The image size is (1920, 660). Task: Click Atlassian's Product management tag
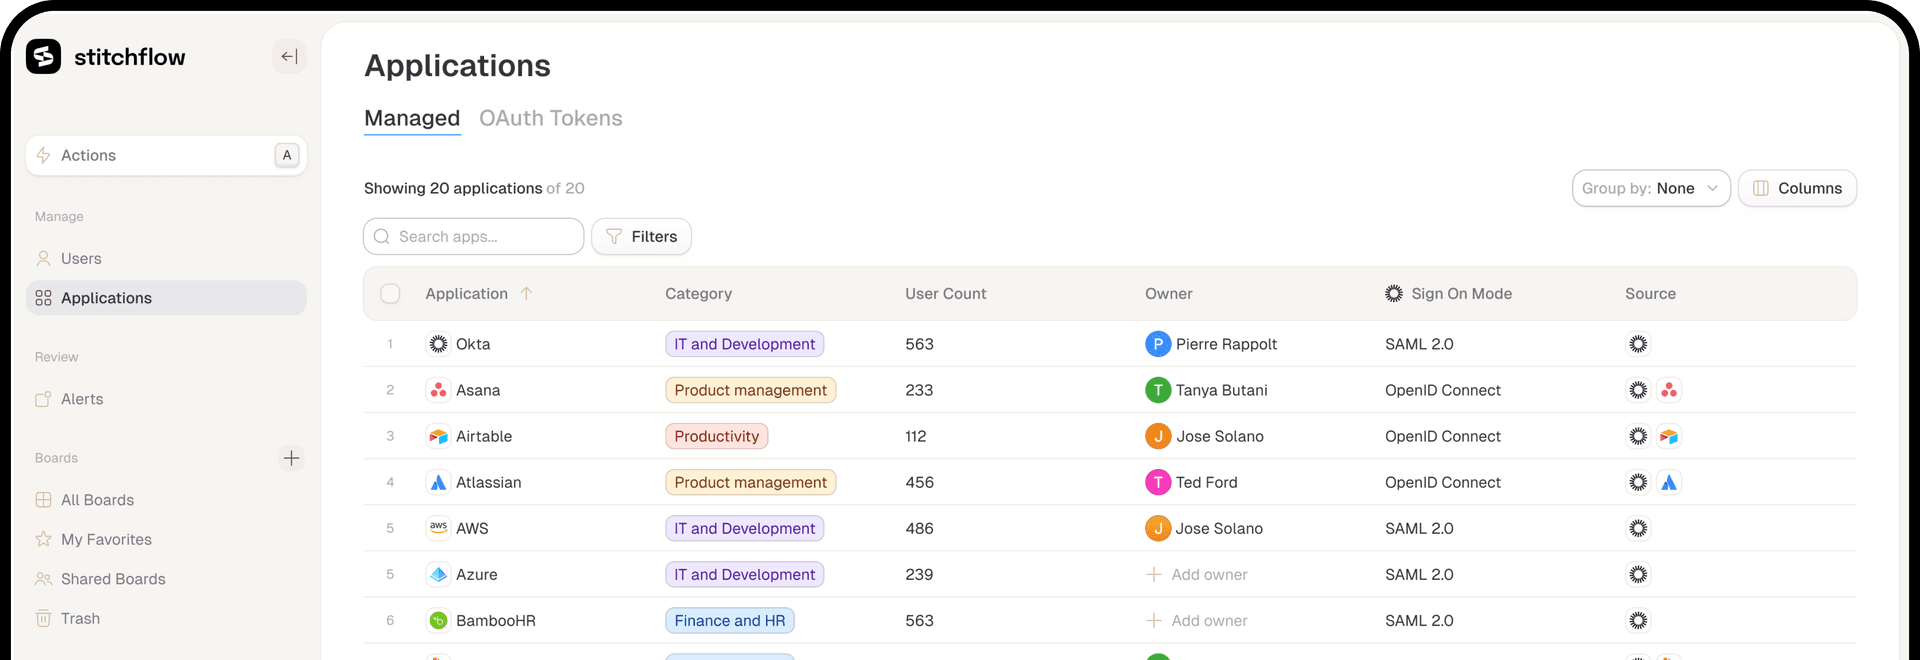coord(750,482)
